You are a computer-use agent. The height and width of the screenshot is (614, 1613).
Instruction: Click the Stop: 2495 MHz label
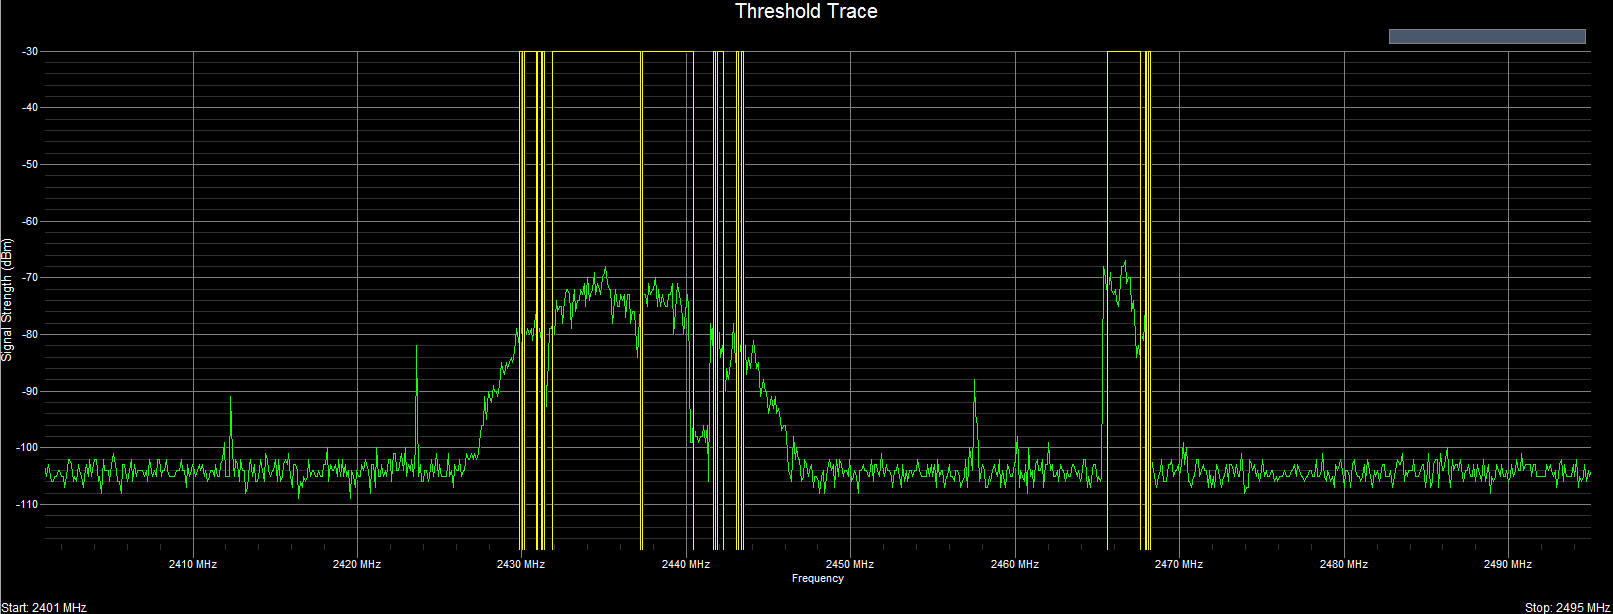(1568, 607)
